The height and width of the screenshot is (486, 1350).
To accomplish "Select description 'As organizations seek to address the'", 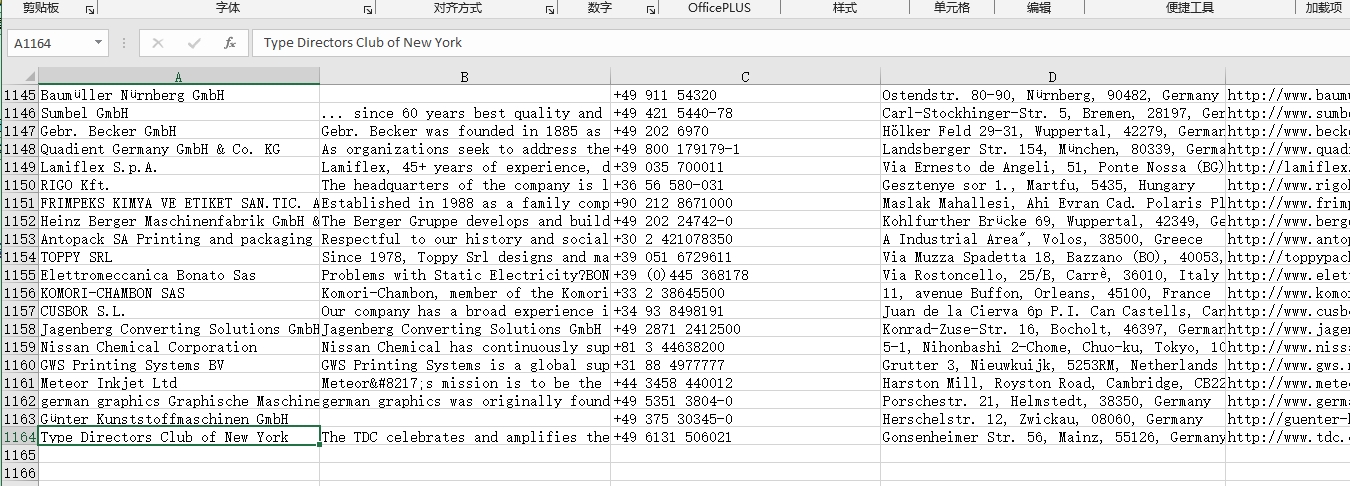I will coord(465,149).
